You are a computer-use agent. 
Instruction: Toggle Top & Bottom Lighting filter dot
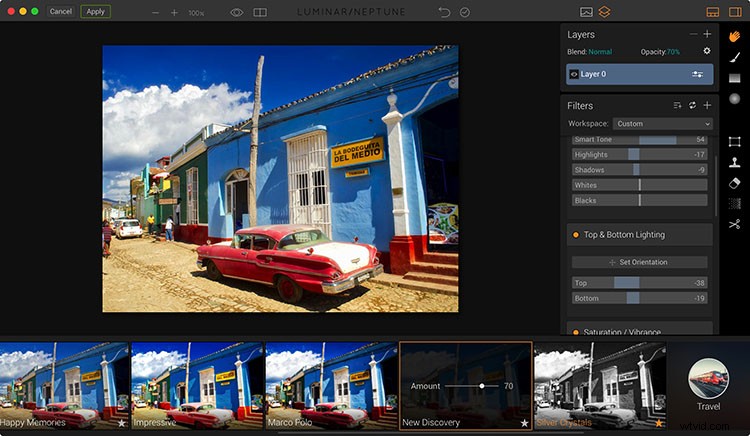point(576,235)
